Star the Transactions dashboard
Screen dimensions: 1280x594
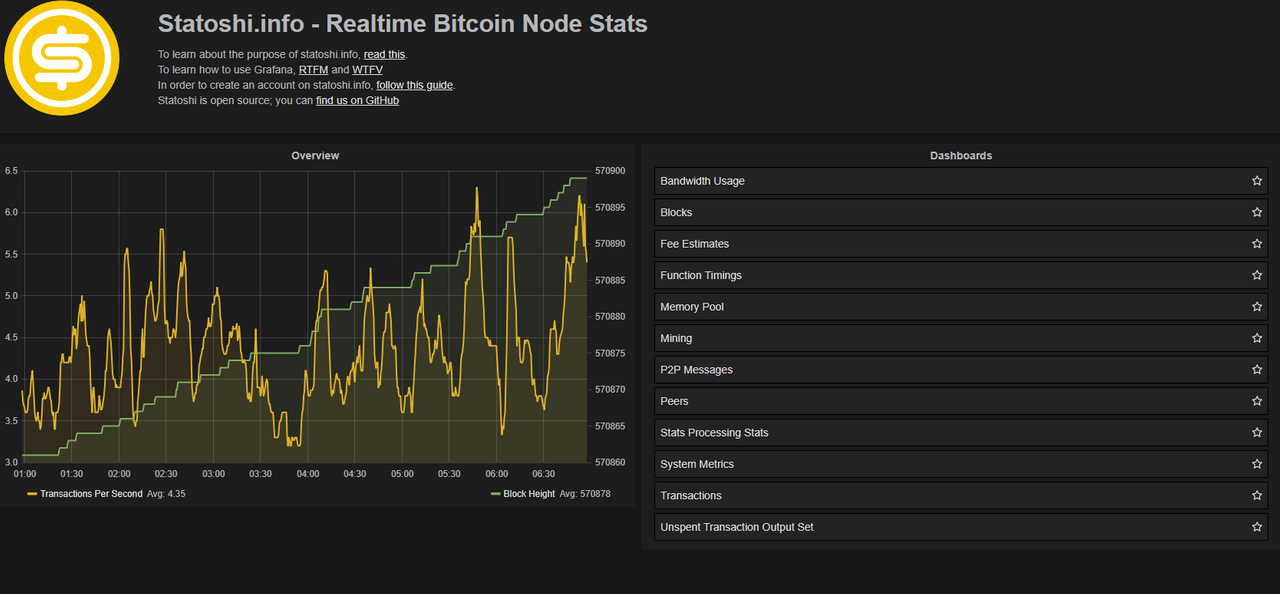coord(1257,496)
